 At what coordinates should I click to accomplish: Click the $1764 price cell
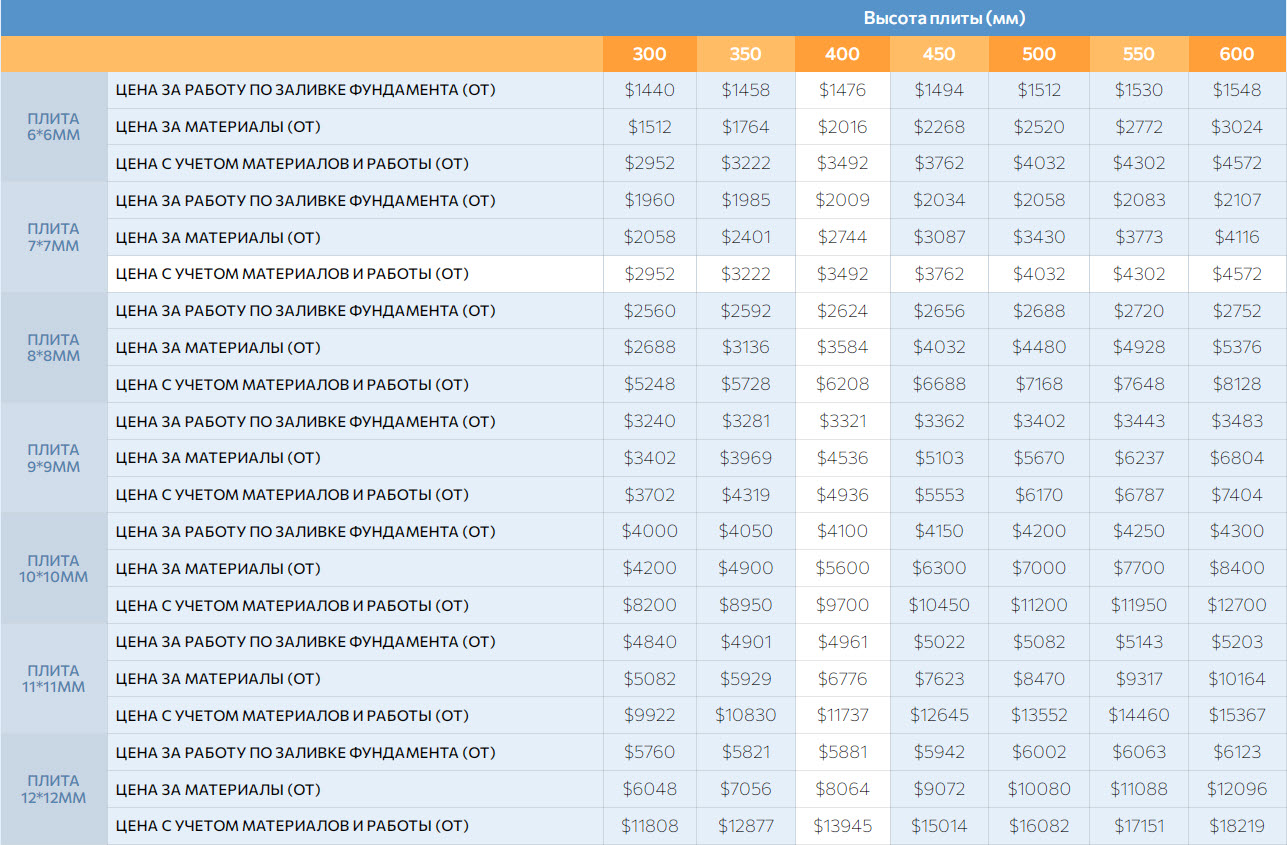pyautogui.click(x=746, y=127)
